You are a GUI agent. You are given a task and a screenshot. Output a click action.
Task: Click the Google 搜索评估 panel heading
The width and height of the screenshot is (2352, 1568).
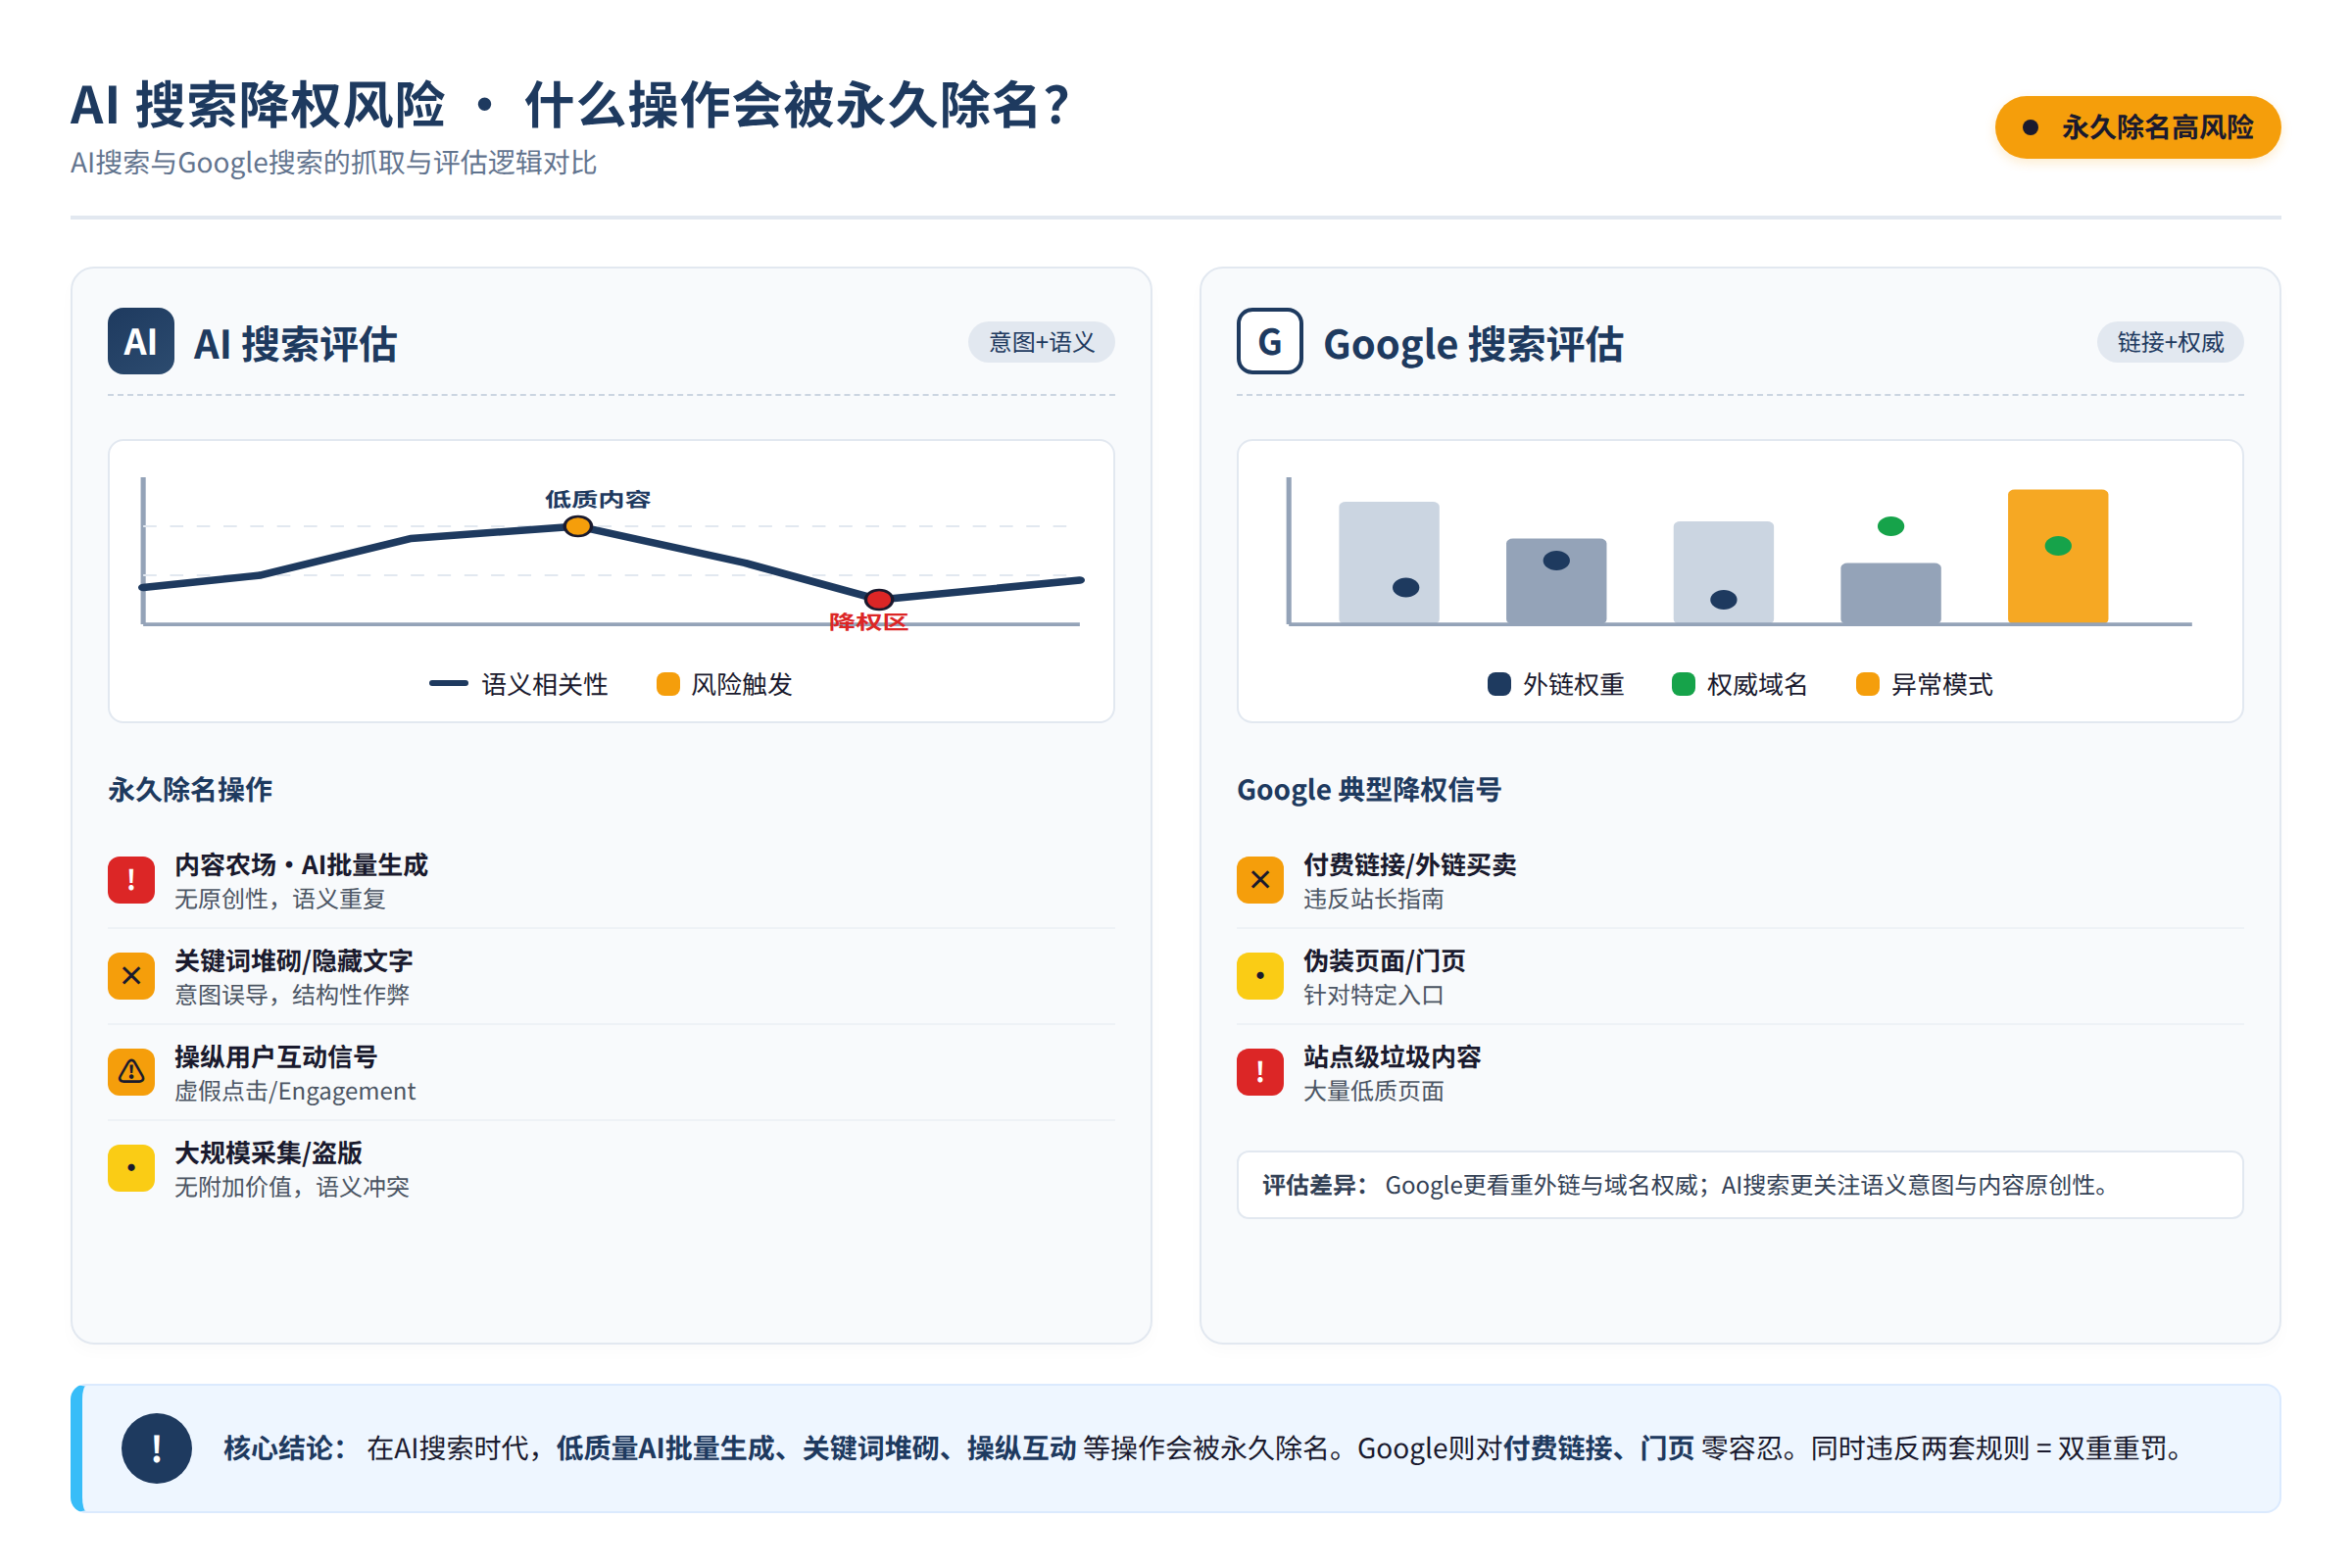coord(1473,344)
